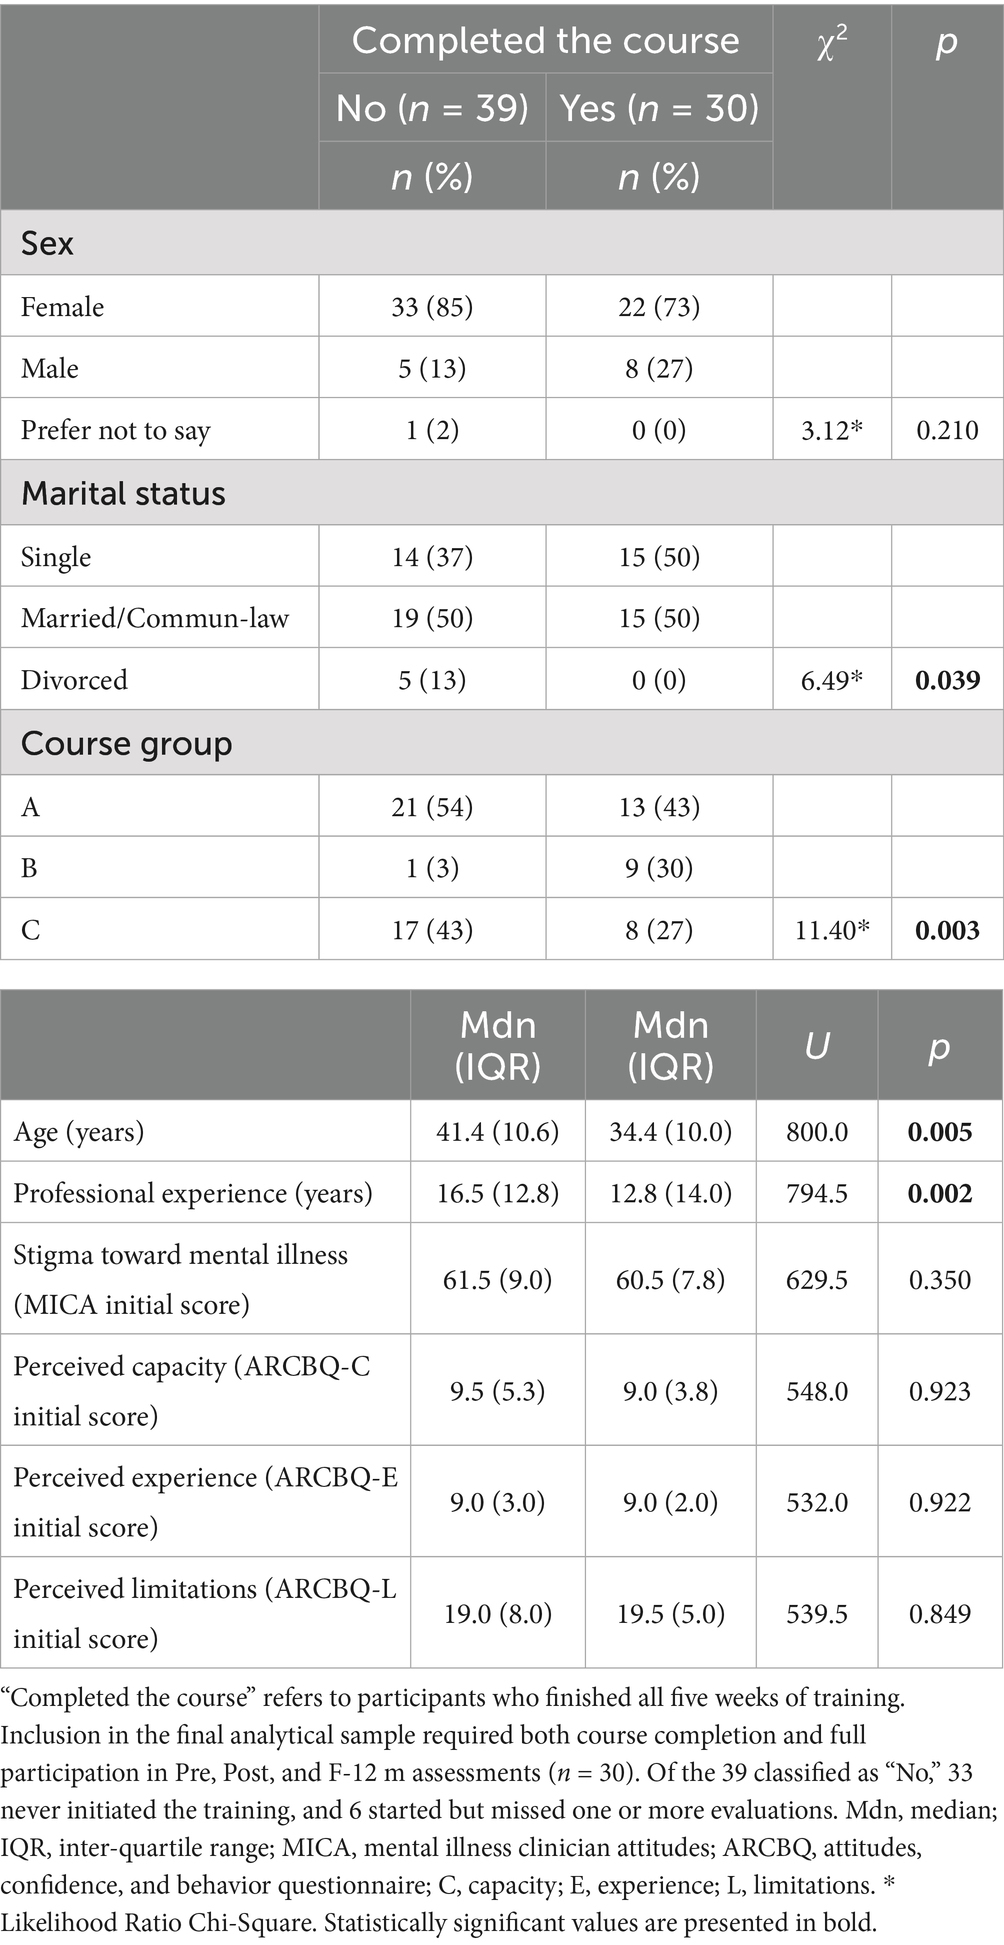Click the bold p-value 0.003
Image resolution: width=1004 pixels, height=1945 pixels.
pos(947,930)
